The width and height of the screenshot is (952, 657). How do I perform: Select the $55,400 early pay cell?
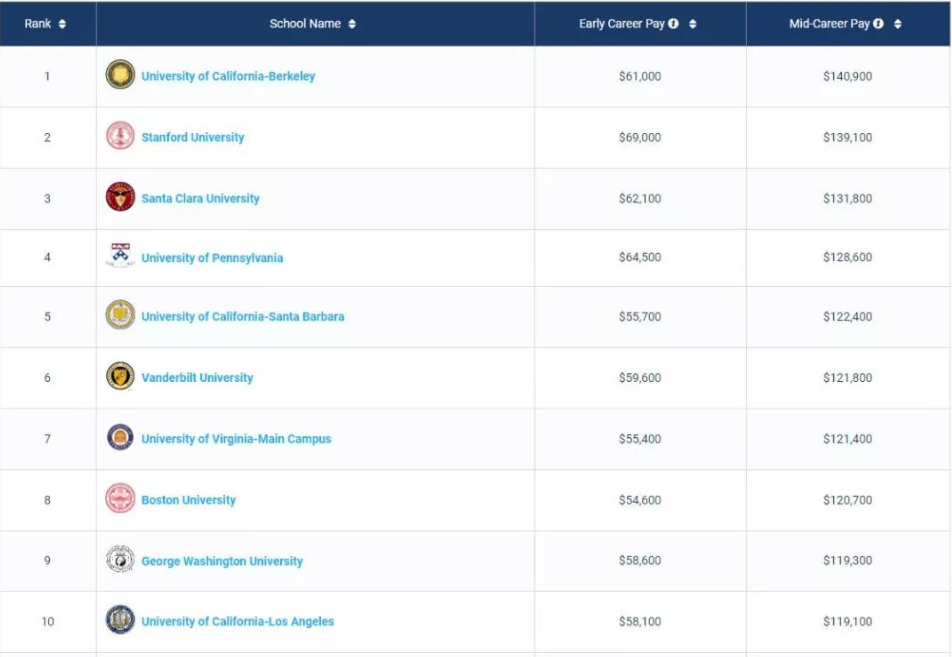click(640, 439)
